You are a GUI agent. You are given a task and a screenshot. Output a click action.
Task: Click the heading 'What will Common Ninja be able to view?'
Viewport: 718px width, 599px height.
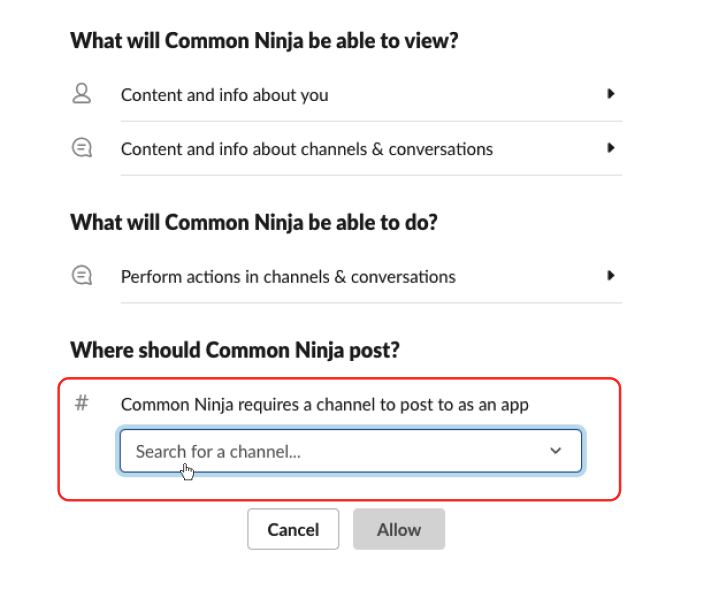(264, 41)
